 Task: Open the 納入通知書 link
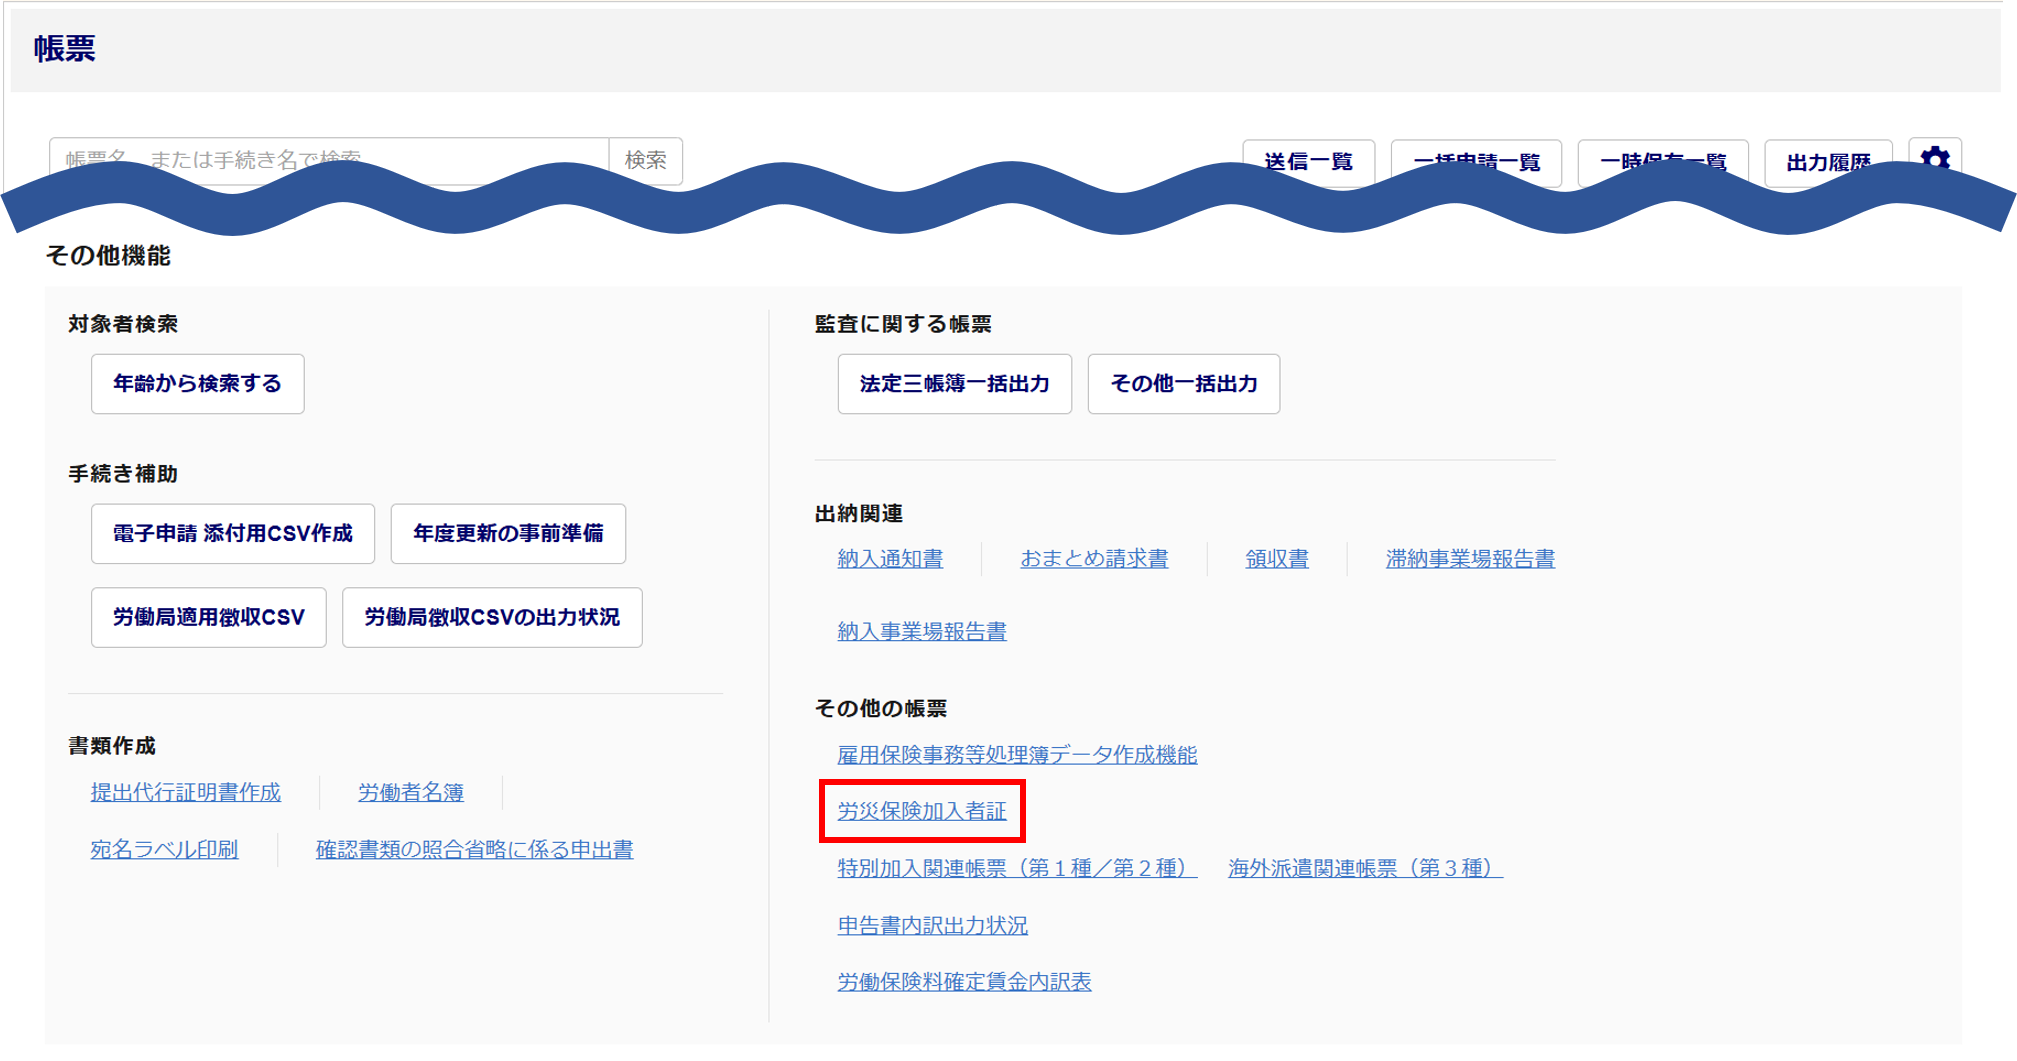coord(890,559)
